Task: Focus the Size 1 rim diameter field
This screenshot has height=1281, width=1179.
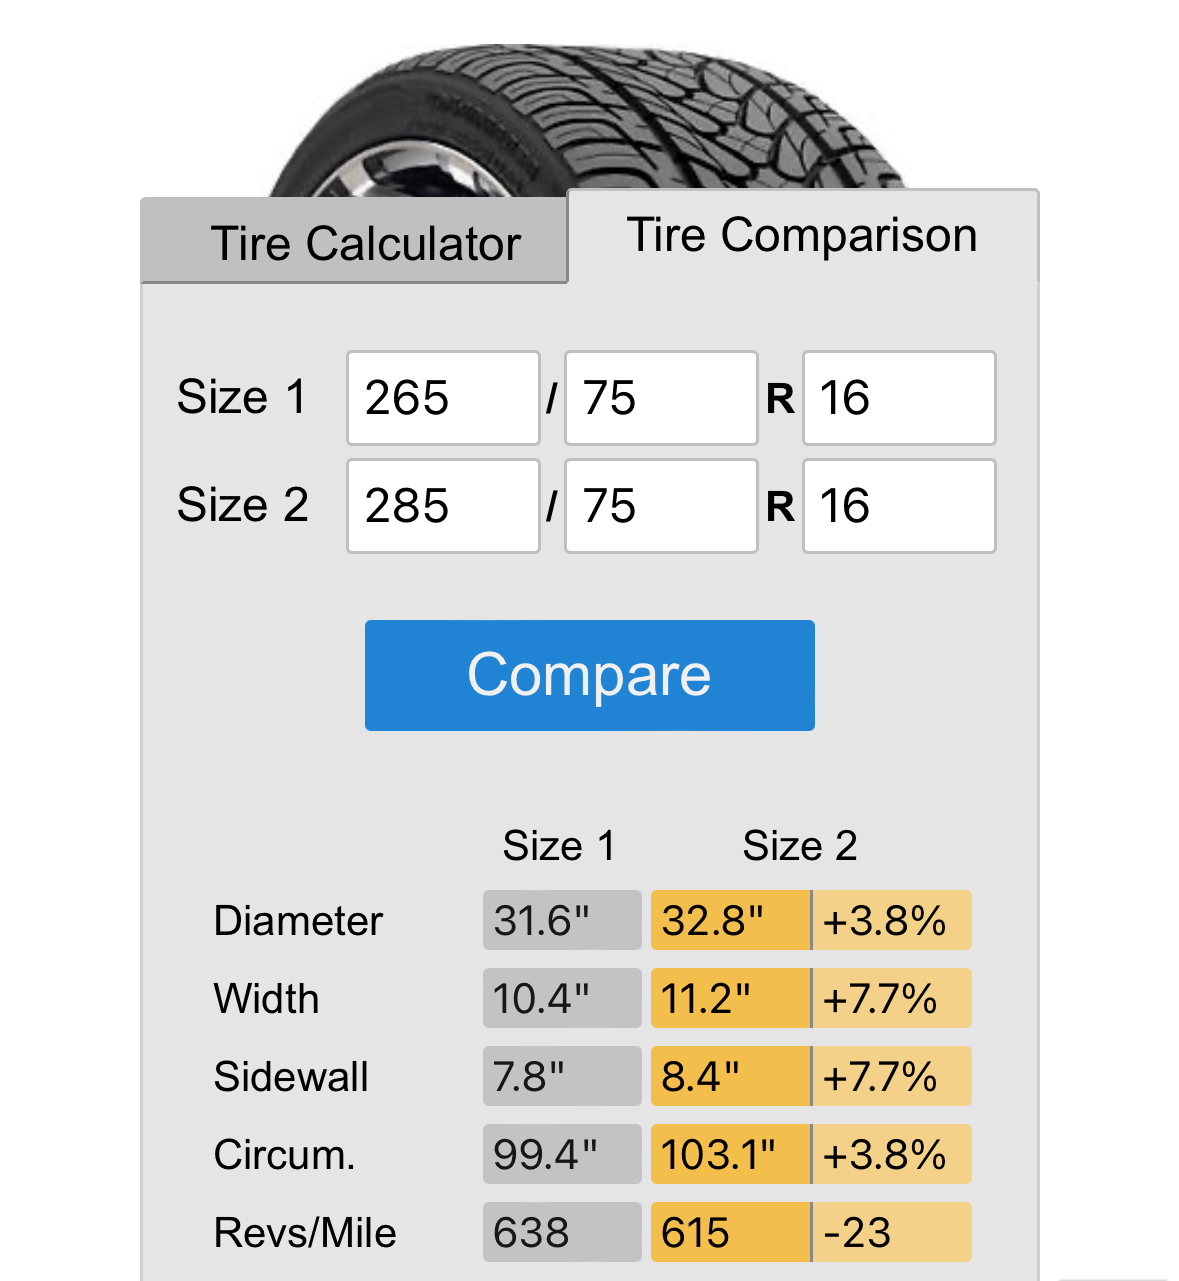Action: pyautogui.click(x=899, y=398)
